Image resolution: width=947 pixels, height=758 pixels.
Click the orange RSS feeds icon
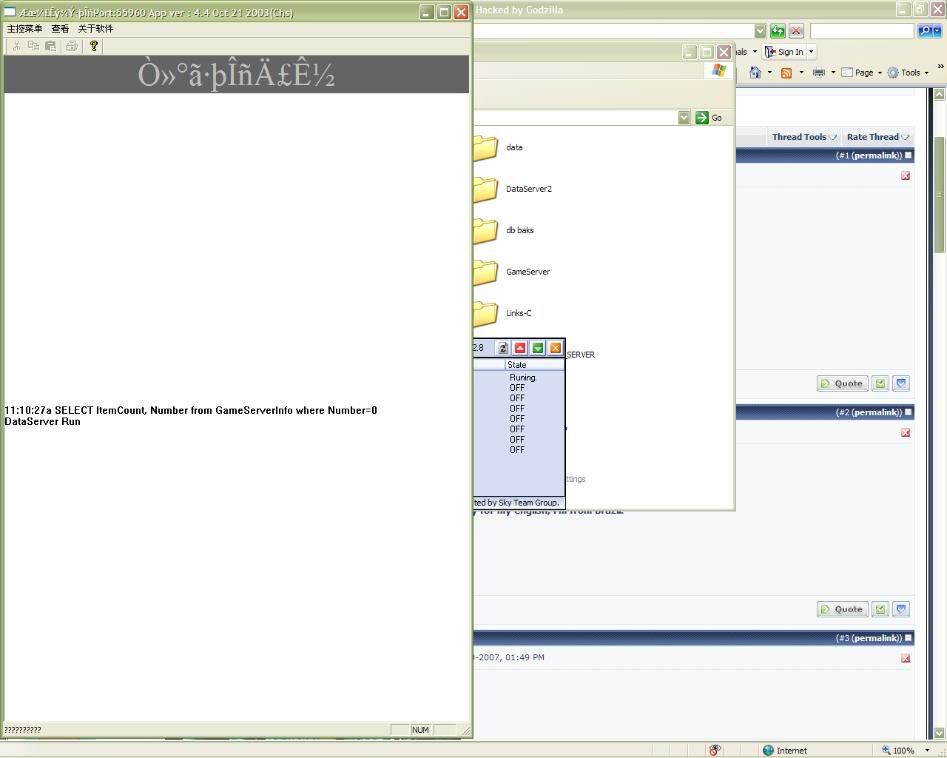(x=787, y=73)
